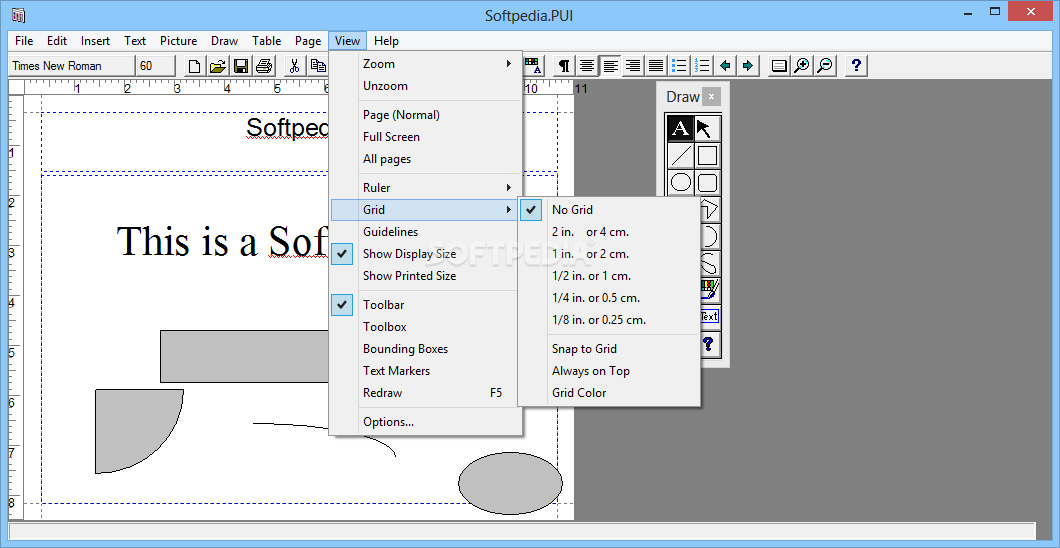Click the justify text icon

click(x=656, y=66)
